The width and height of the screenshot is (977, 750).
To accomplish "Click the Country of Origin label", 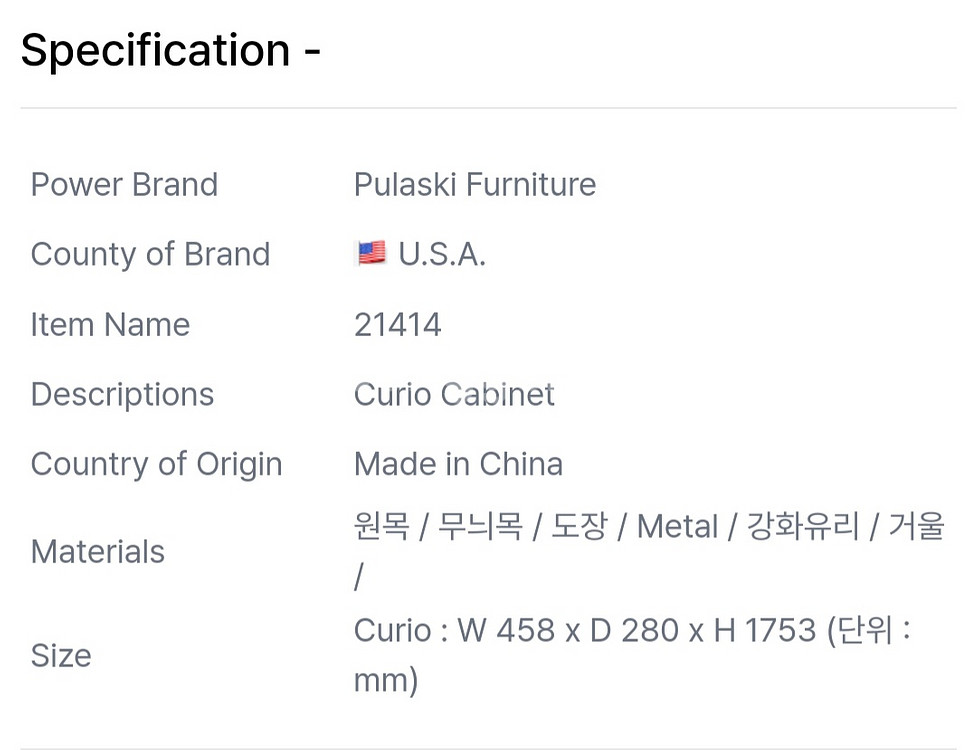I will click(156, 465).
